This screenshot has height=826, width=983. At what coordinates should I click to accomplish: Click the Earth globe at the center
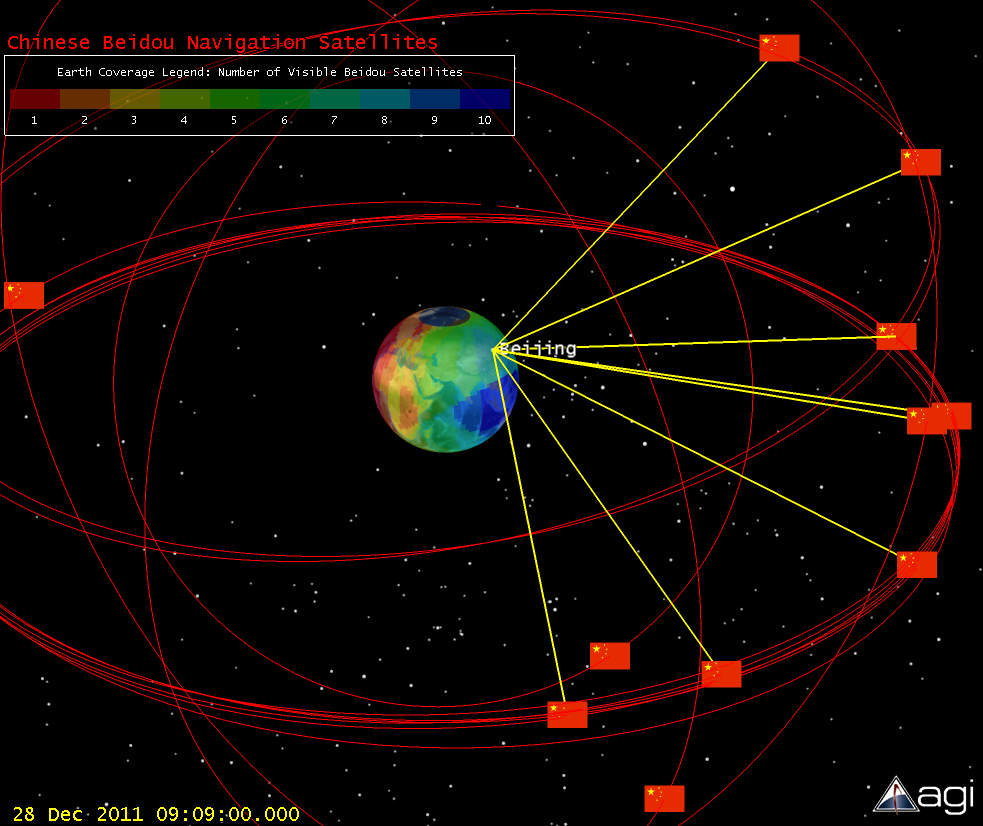click(445, 380)
